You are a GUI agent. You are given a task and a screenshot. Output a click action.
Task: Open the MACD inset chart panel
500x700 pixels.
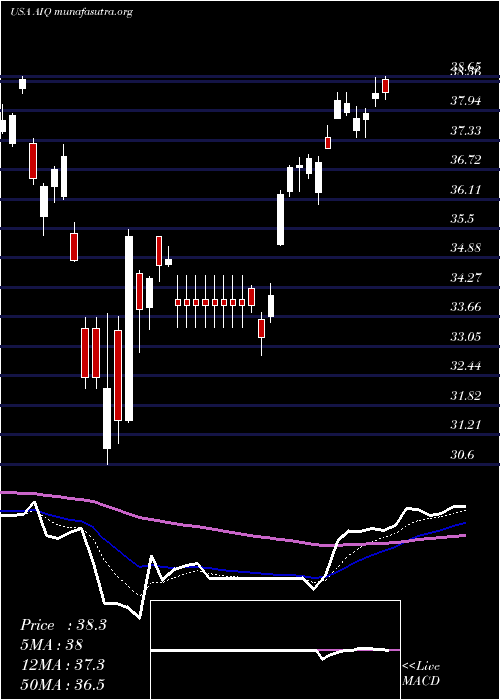pos(275,650)
